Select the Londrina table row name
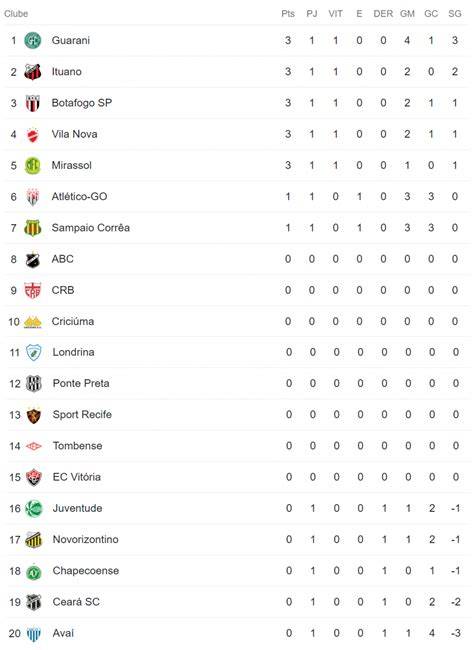This screenshot has height=650, width=474. (x=73, y=352)
